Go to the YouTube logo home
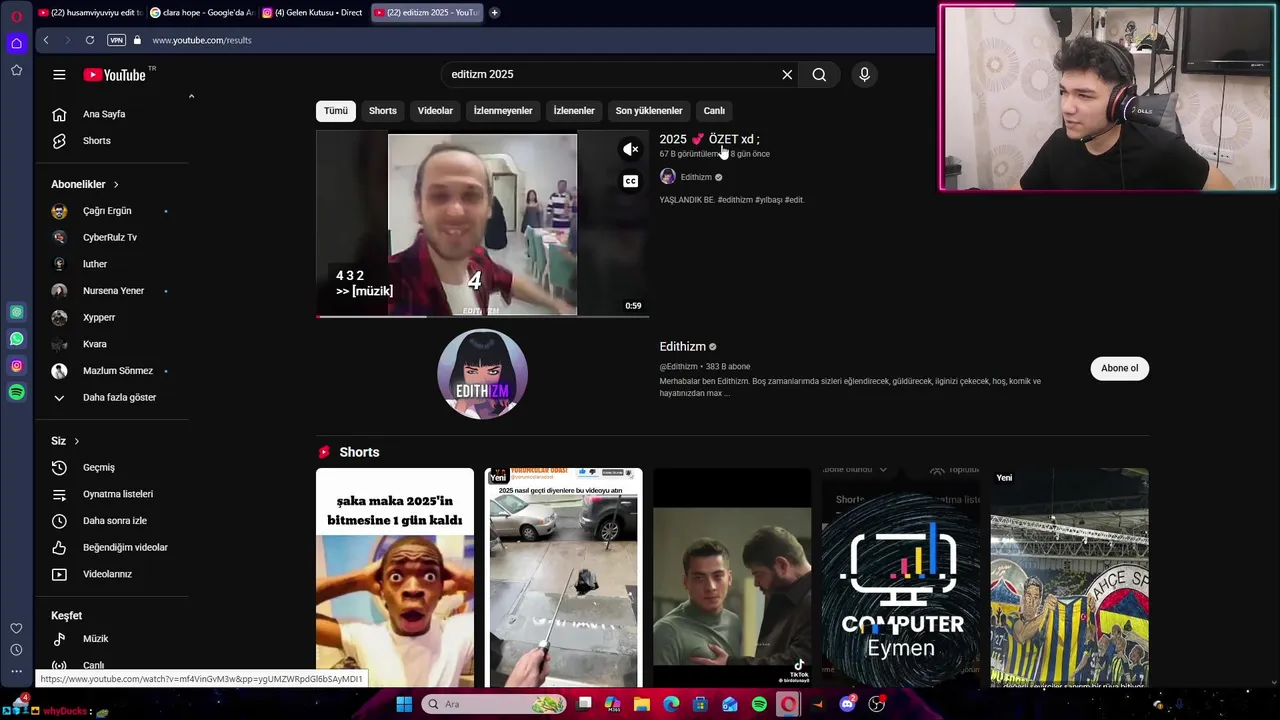Image resolution: width=1280 pixels, height=720 pixels. click(x=115, y=75)
